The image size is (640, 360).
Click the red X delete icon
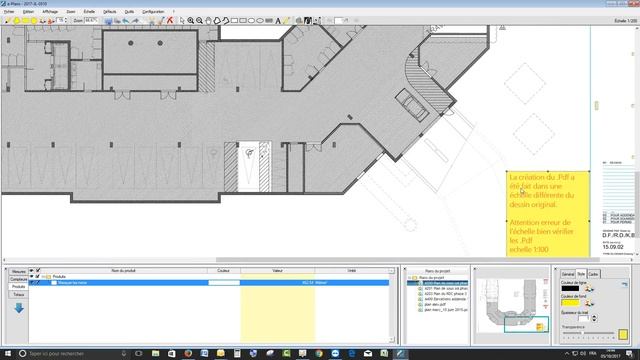point(170,20)
